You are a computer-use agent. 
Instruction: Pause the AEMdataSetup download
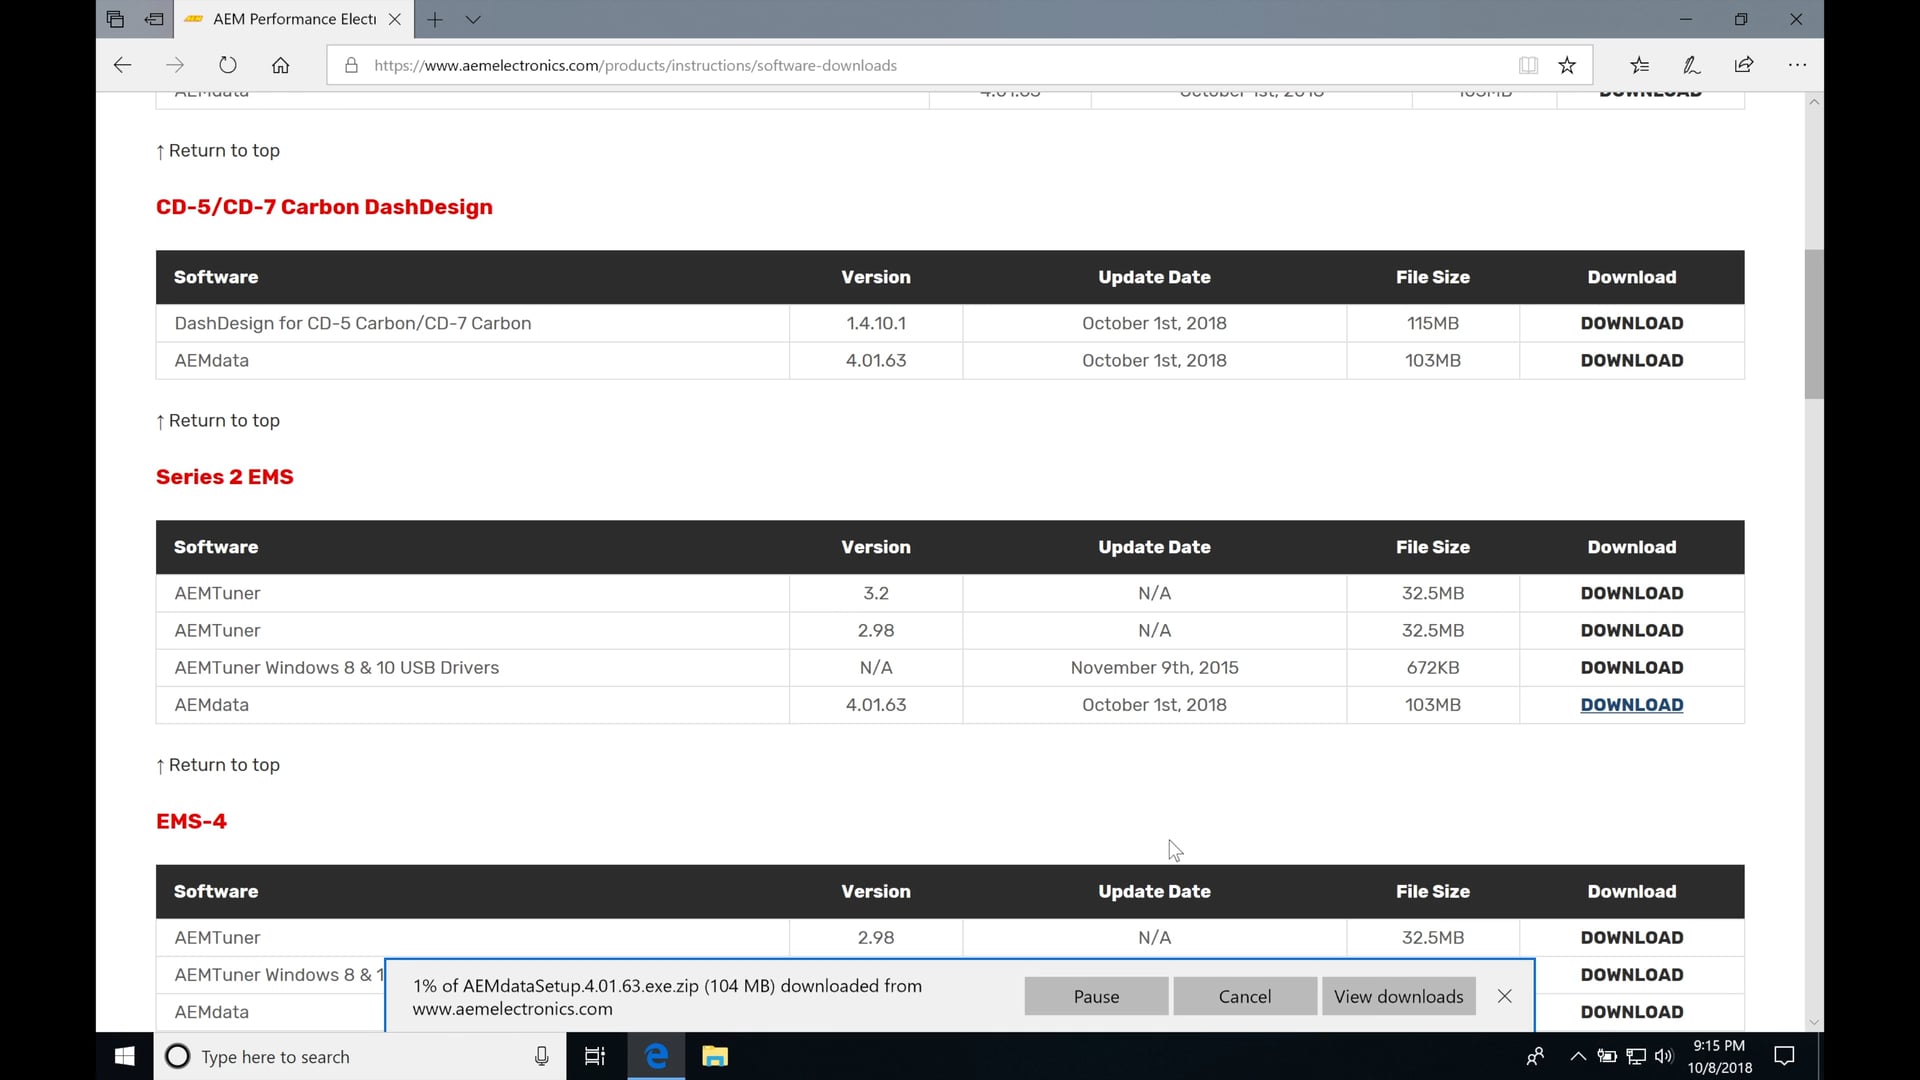(1096, 996)
